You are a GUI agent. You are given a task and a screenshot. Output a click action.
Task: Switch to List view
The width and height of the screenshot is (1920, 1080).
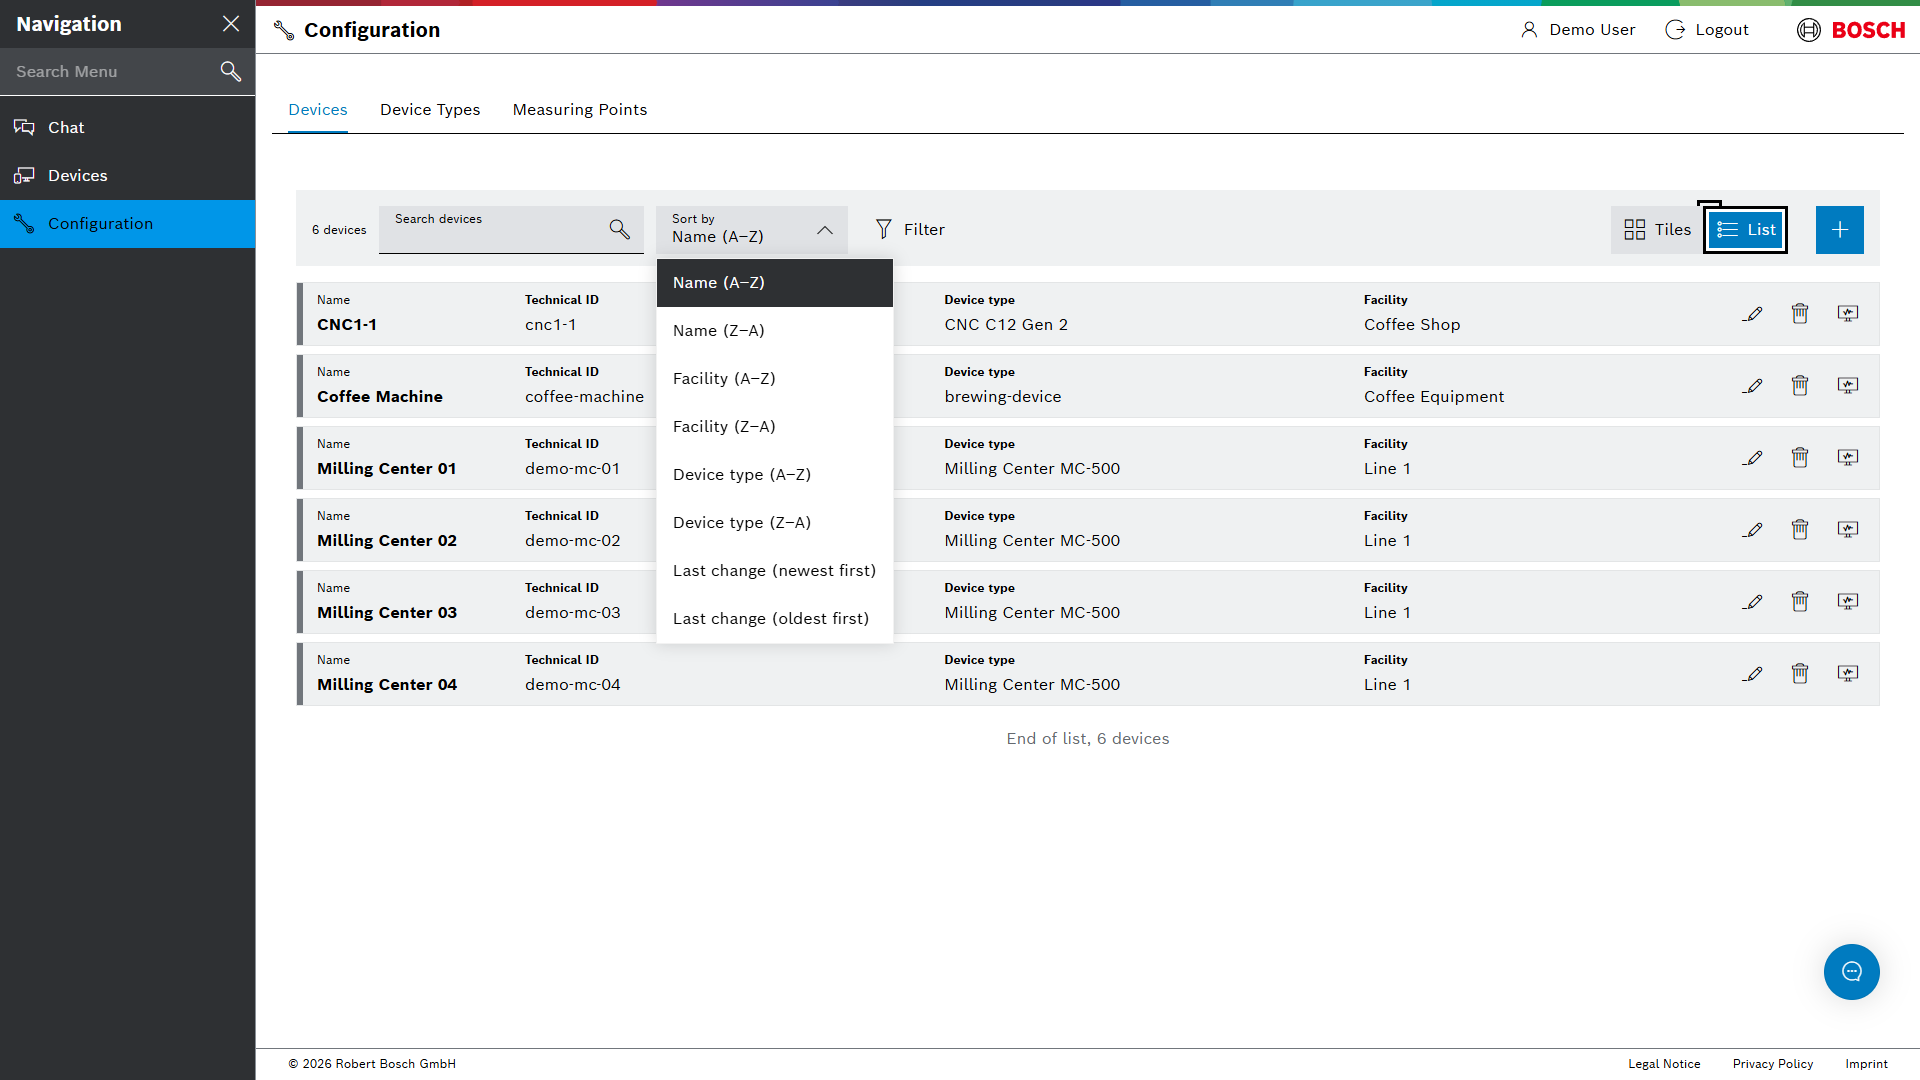1746,230
